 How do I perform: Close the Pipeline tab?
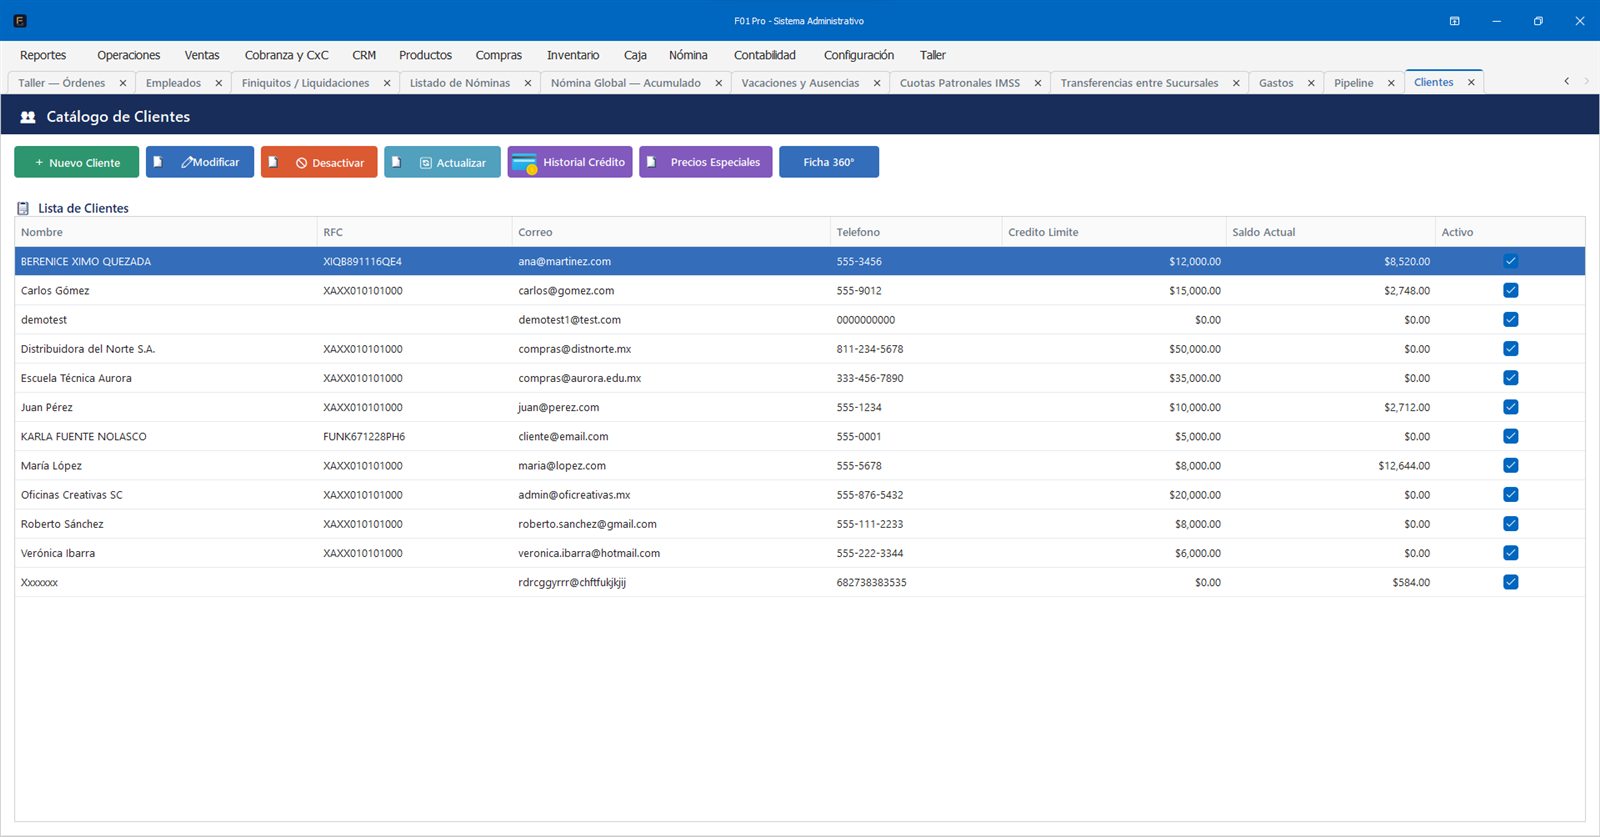(x=1391, y=83)
